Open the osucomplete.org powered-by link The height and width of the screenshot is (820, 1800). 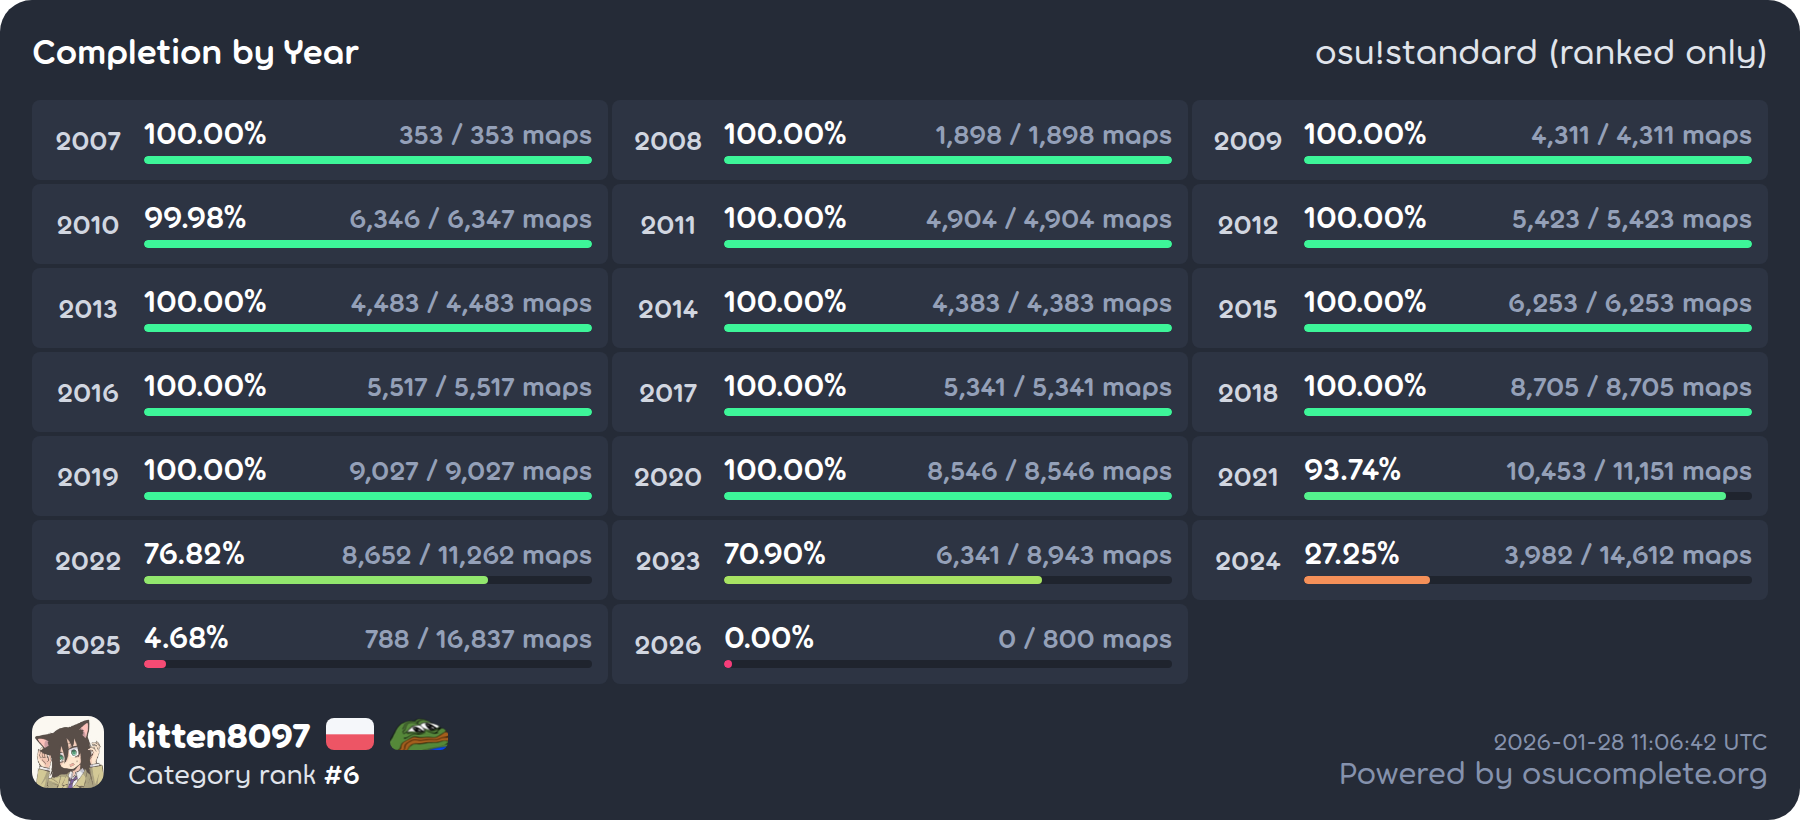pos(1552,774)
